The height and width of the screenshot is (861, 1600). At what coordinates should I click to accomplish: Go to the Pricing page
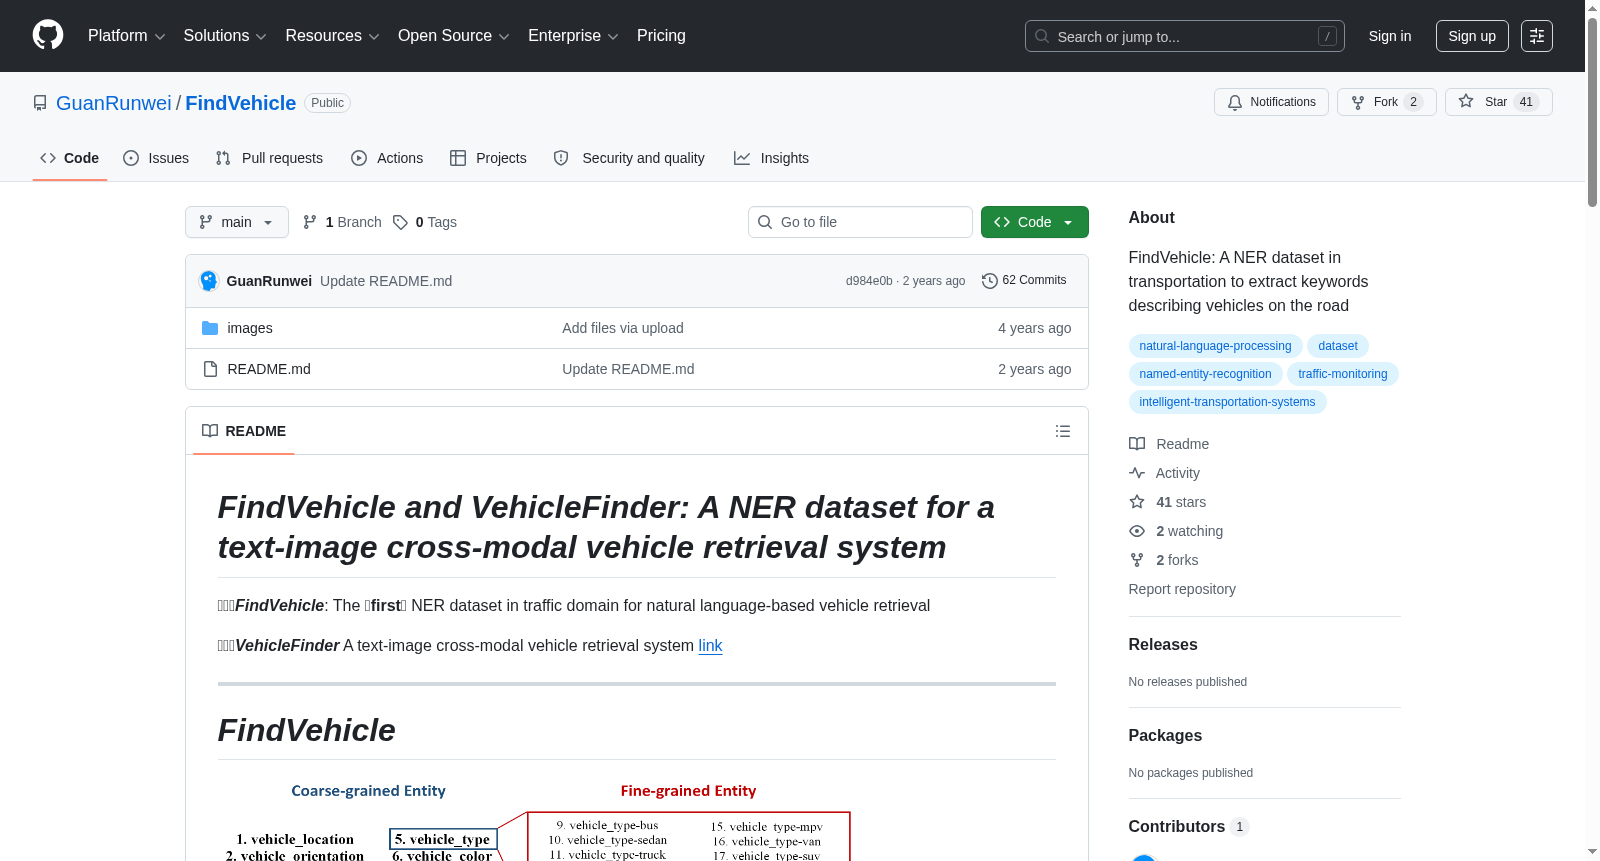(x=661, y=36)
